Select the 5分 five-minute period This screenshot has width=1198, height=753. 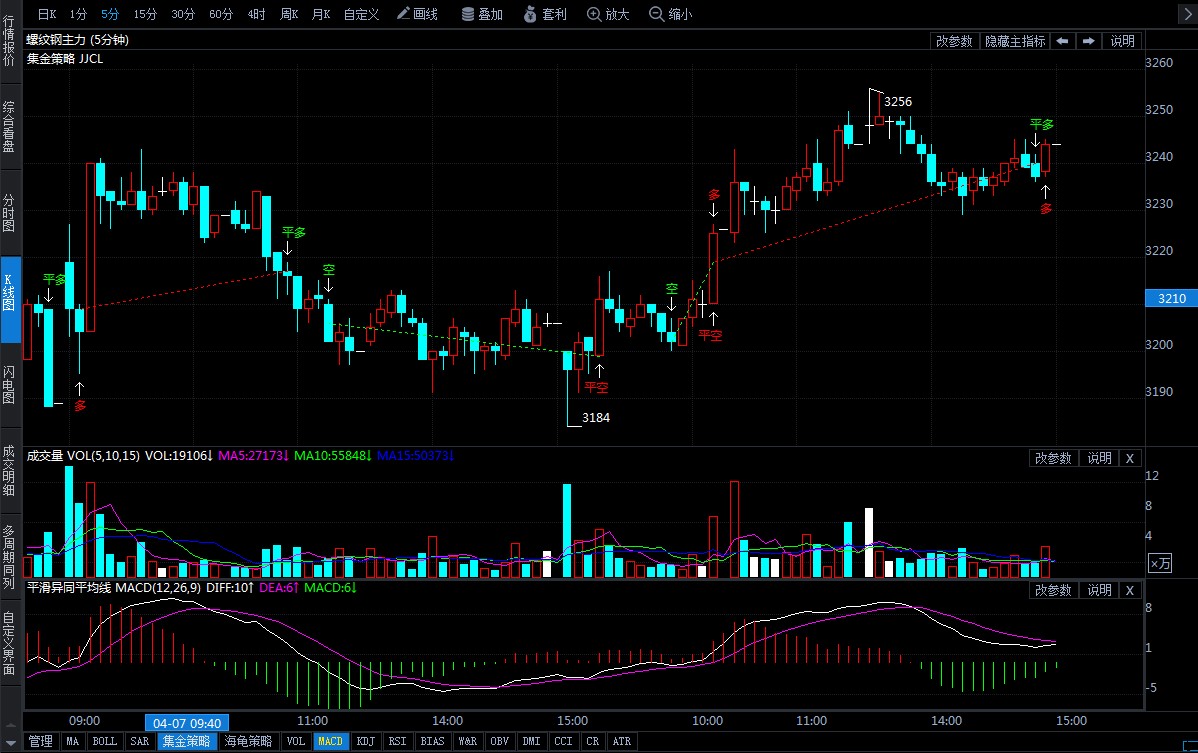[x=110, y=14]
